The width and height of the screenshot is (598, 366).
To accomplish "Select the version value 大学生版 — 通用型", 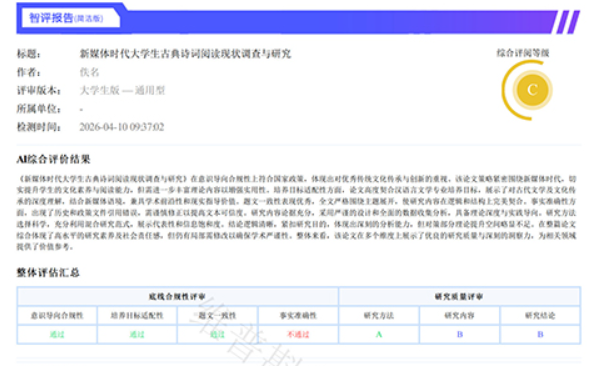I will (122, 90).
